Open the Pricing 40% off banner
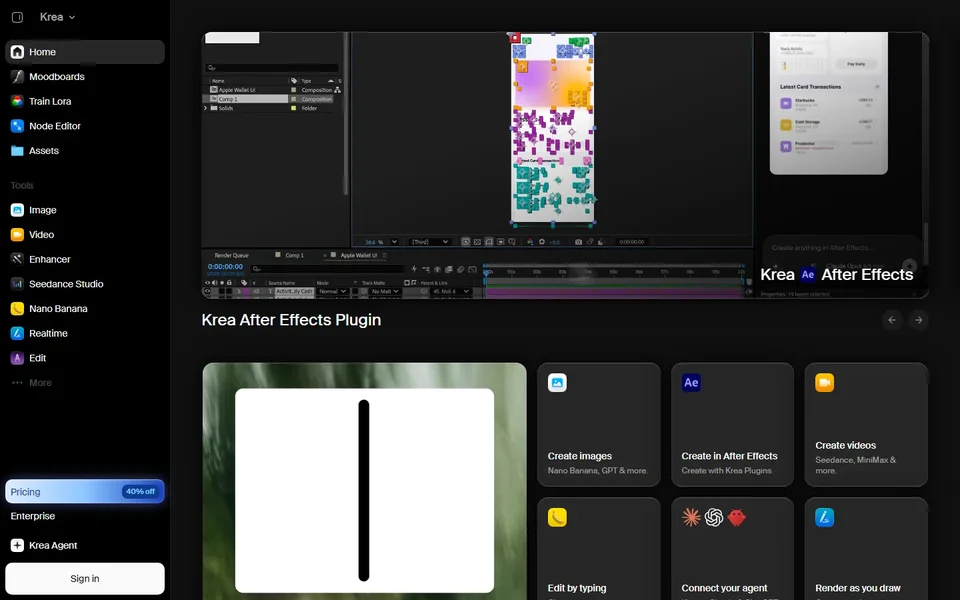This screenshot has height=600, width=960. coord(84,492)
